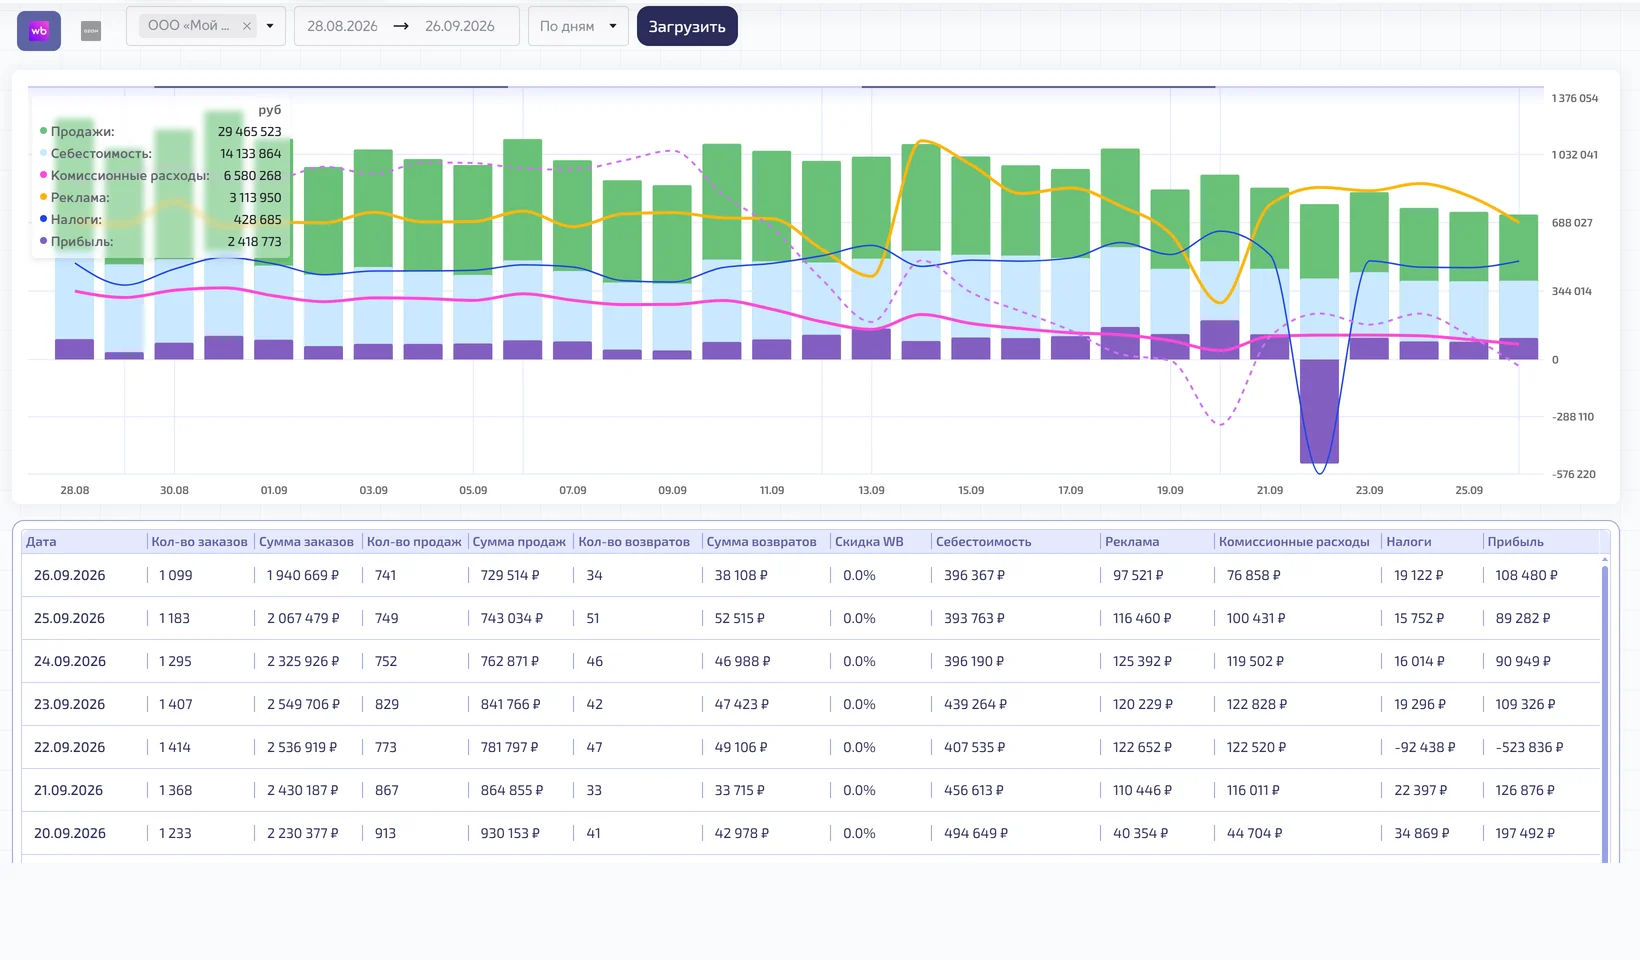Toggle Реклама series in chart legend
This screenshot has height=960, width=1640.
click(75, 197)
